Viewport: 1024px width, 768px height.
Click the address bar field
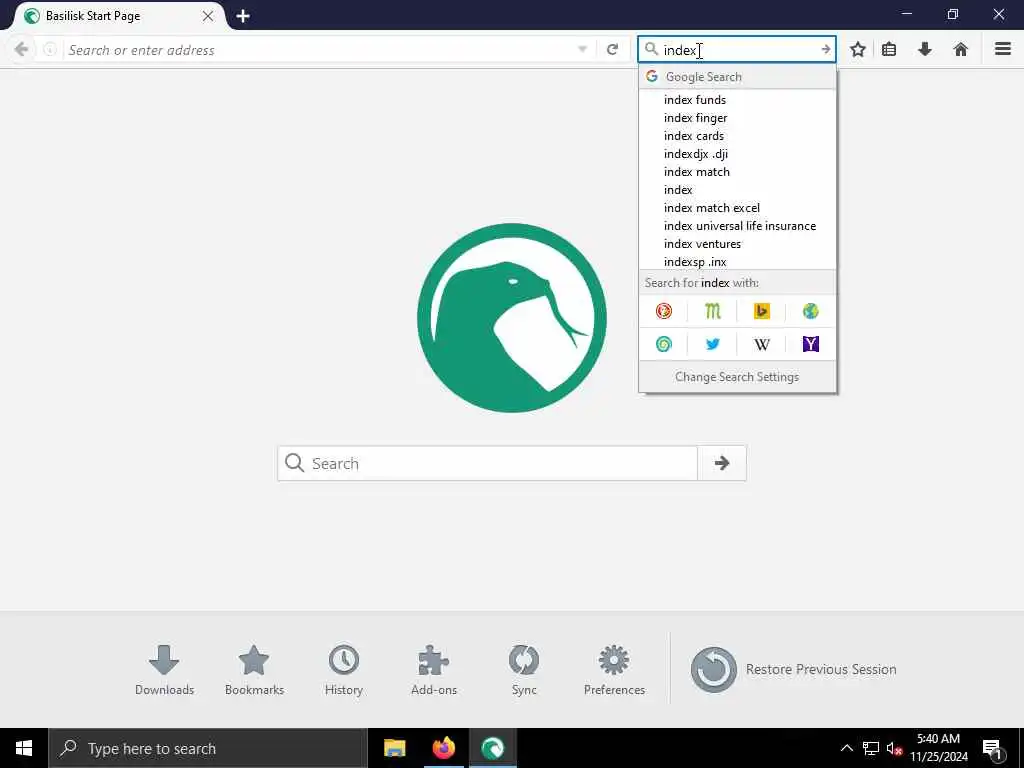coord(320,50)
